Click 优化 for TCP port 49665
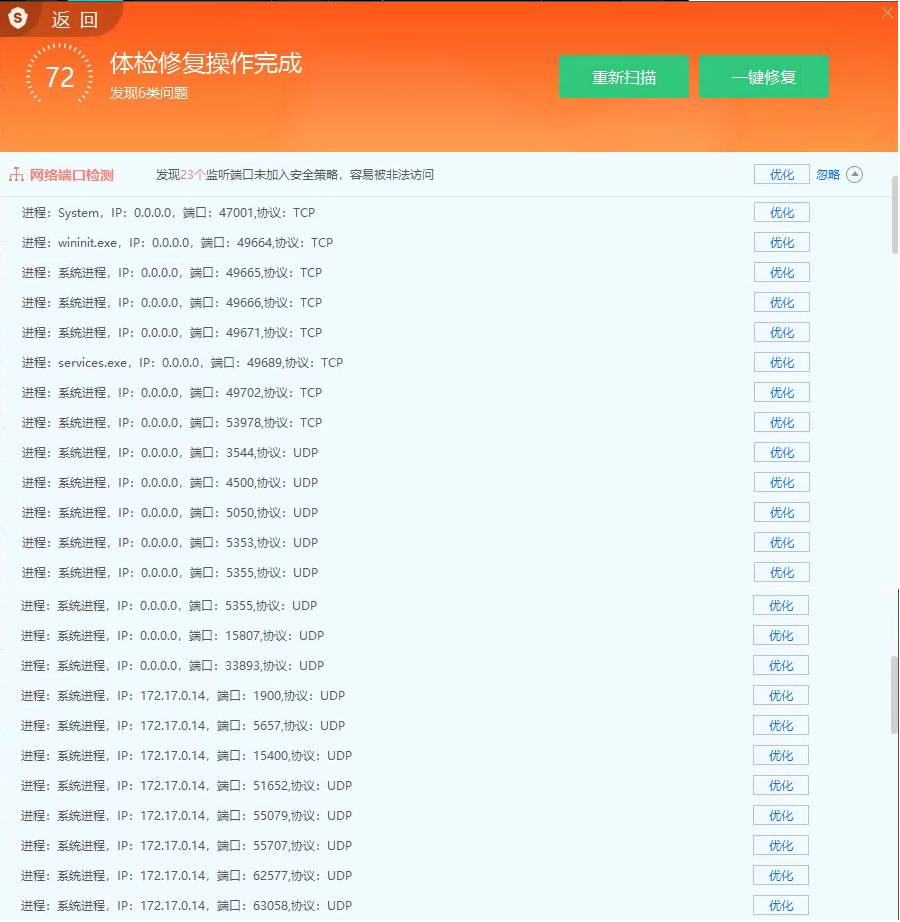 [782, 273]
